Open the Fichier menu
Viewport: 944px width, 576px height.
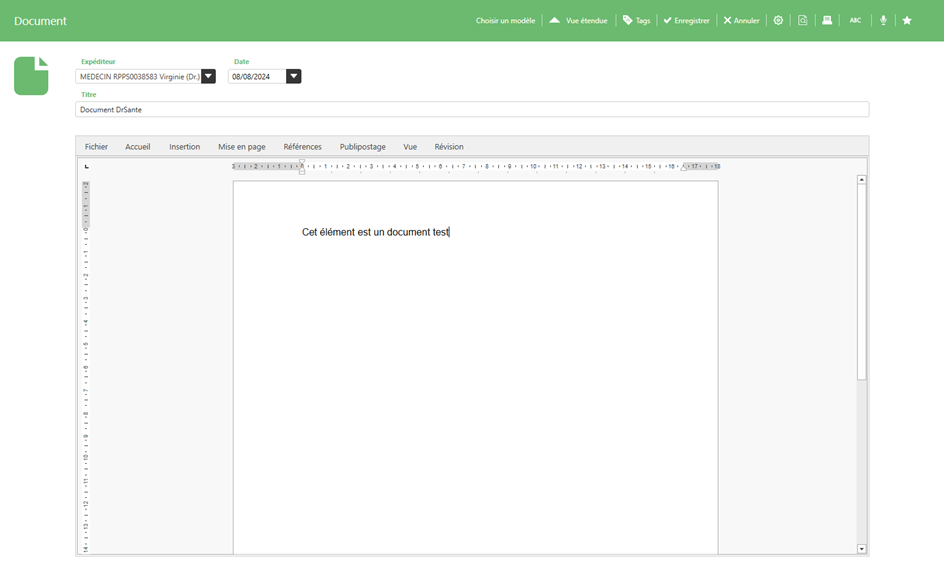[96, 147]
